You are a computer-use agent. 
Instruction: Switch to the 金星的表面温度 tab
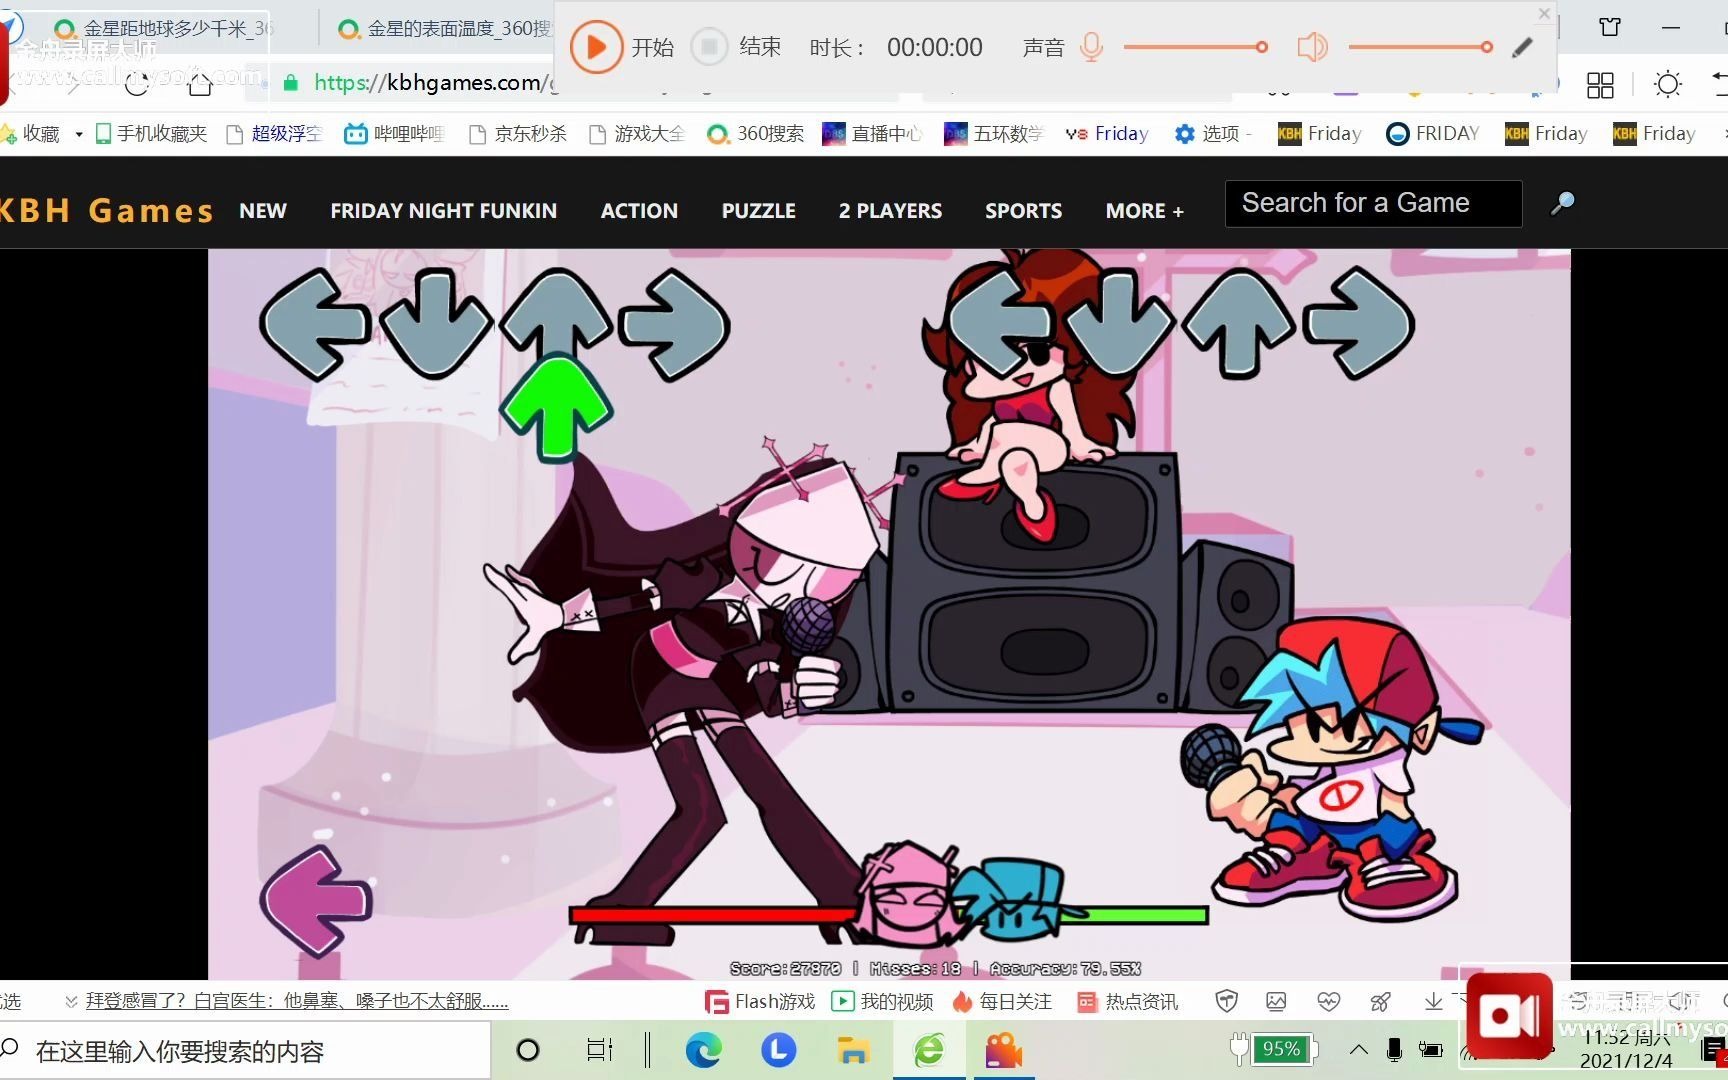click(445, 28)
